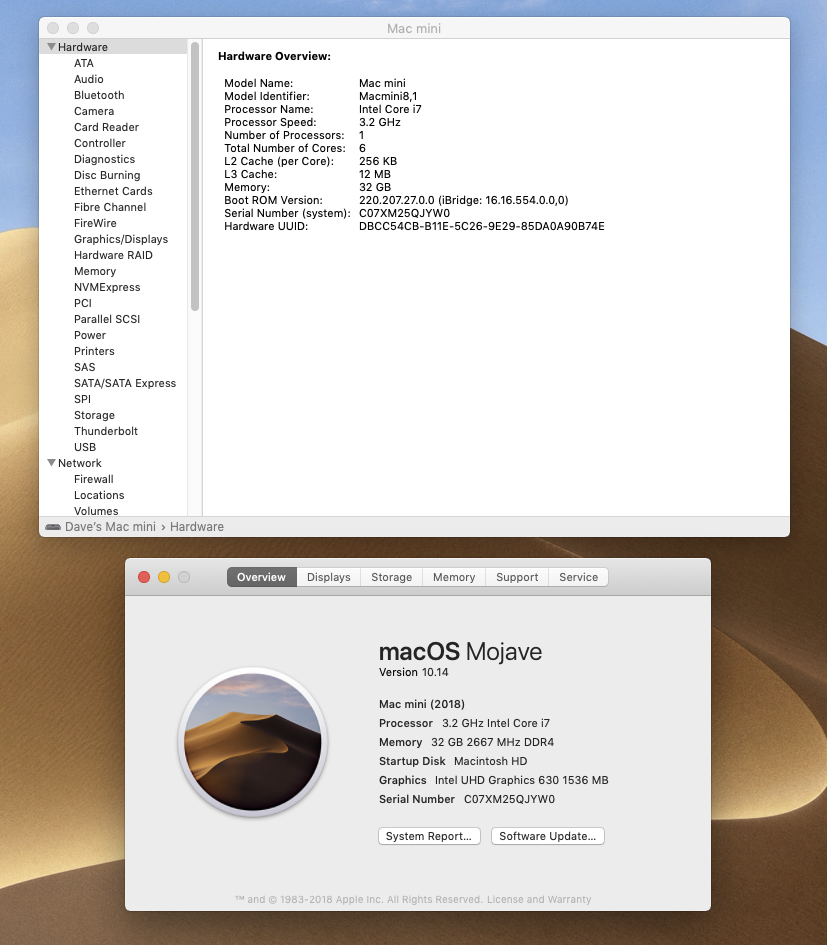
Task: Close the About This Mac window
Action: [x=144, y=577]
